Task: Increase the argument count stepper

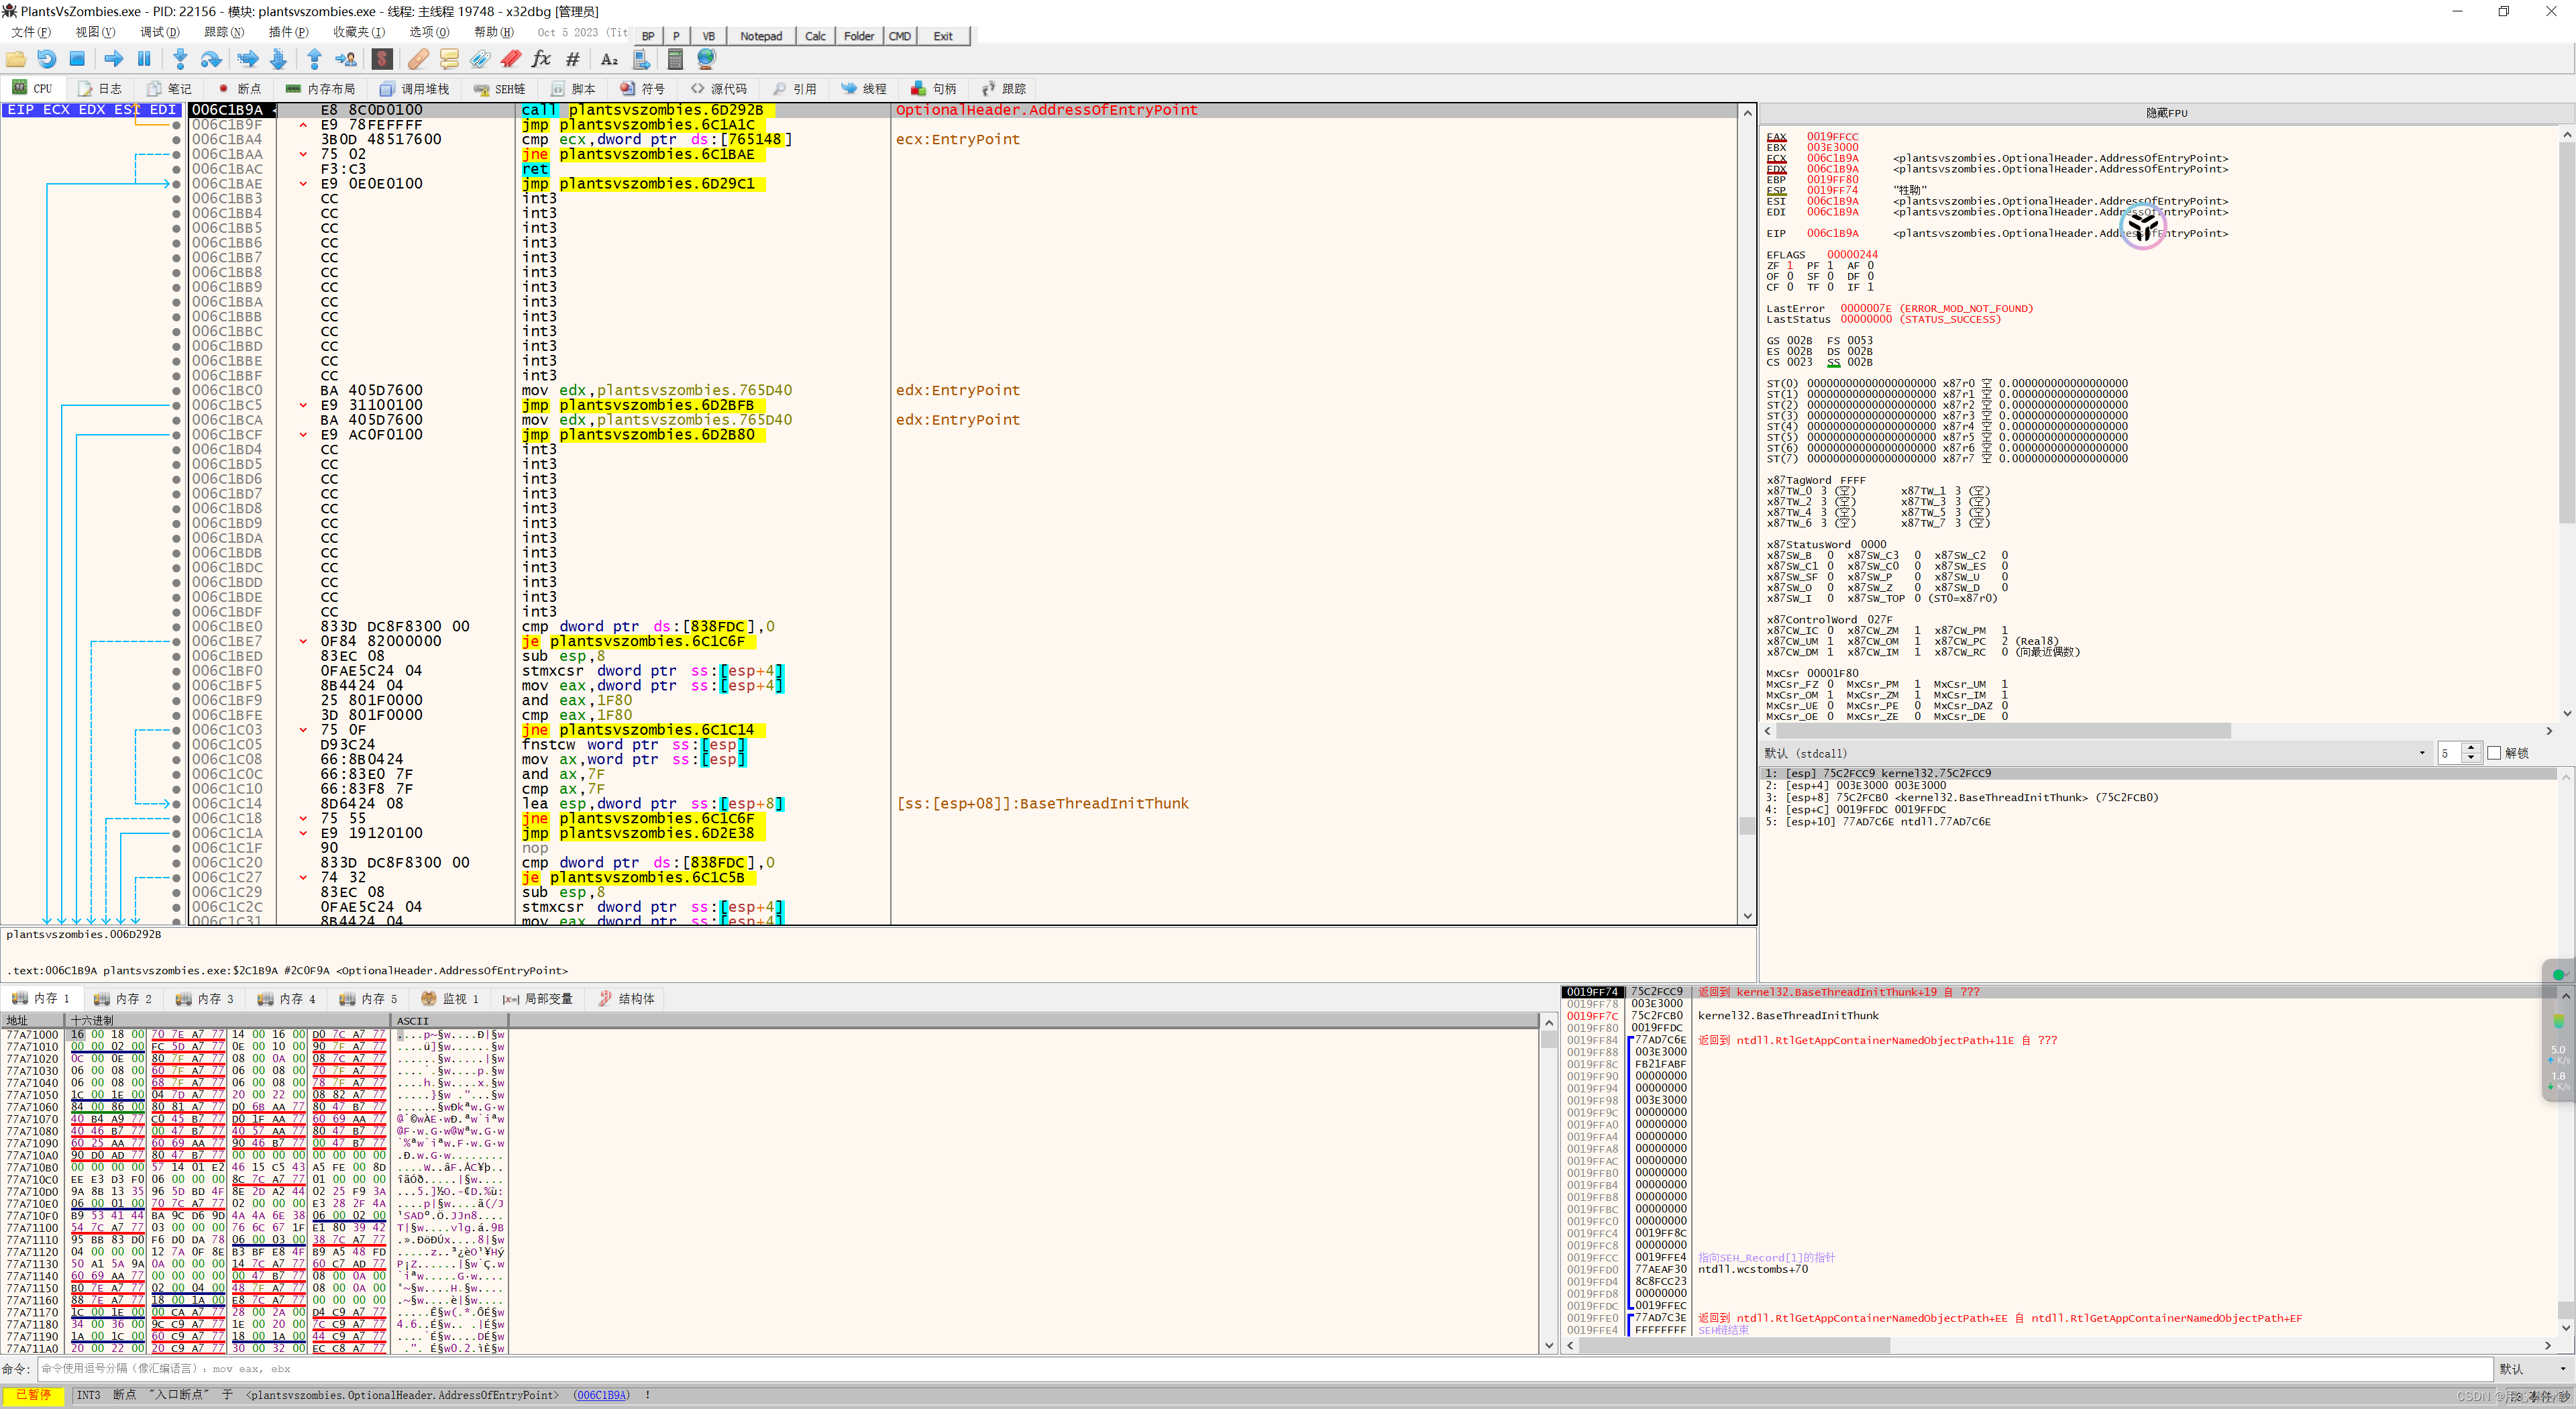Action: [2470, 748]
